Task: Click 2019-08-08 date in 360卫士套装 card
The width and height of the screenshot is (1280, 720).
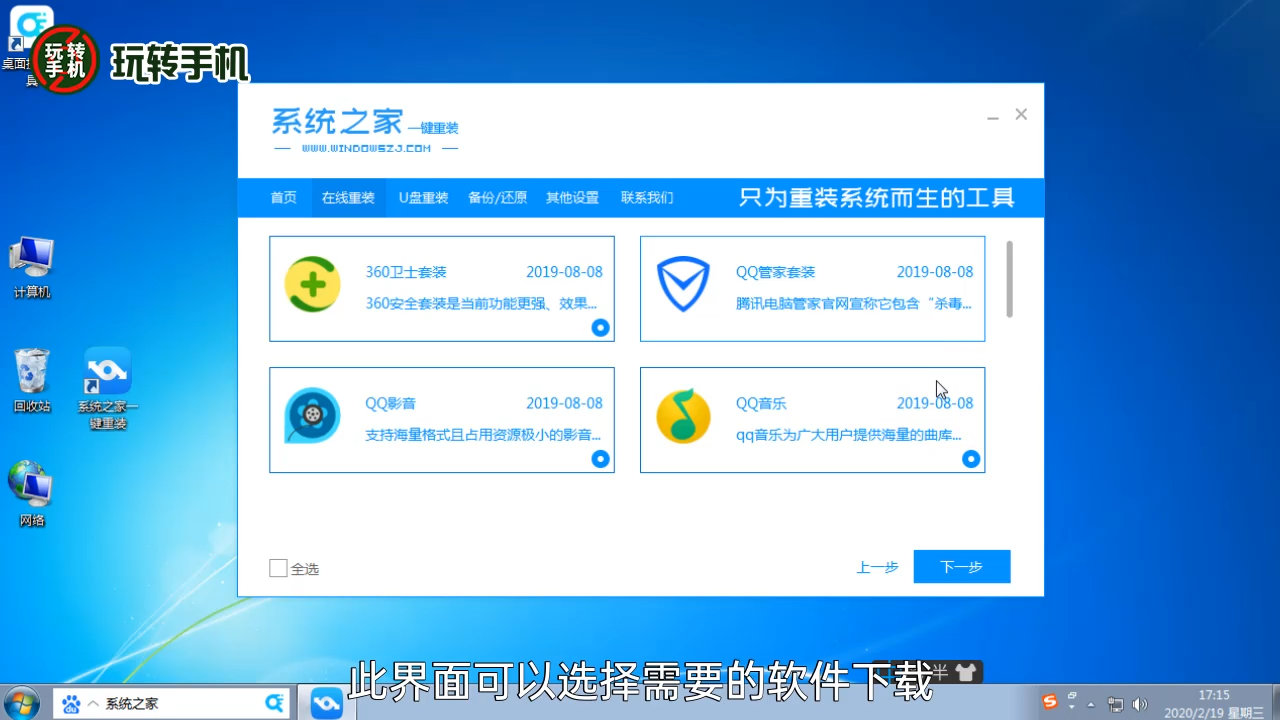Action: tap(564, 272)
